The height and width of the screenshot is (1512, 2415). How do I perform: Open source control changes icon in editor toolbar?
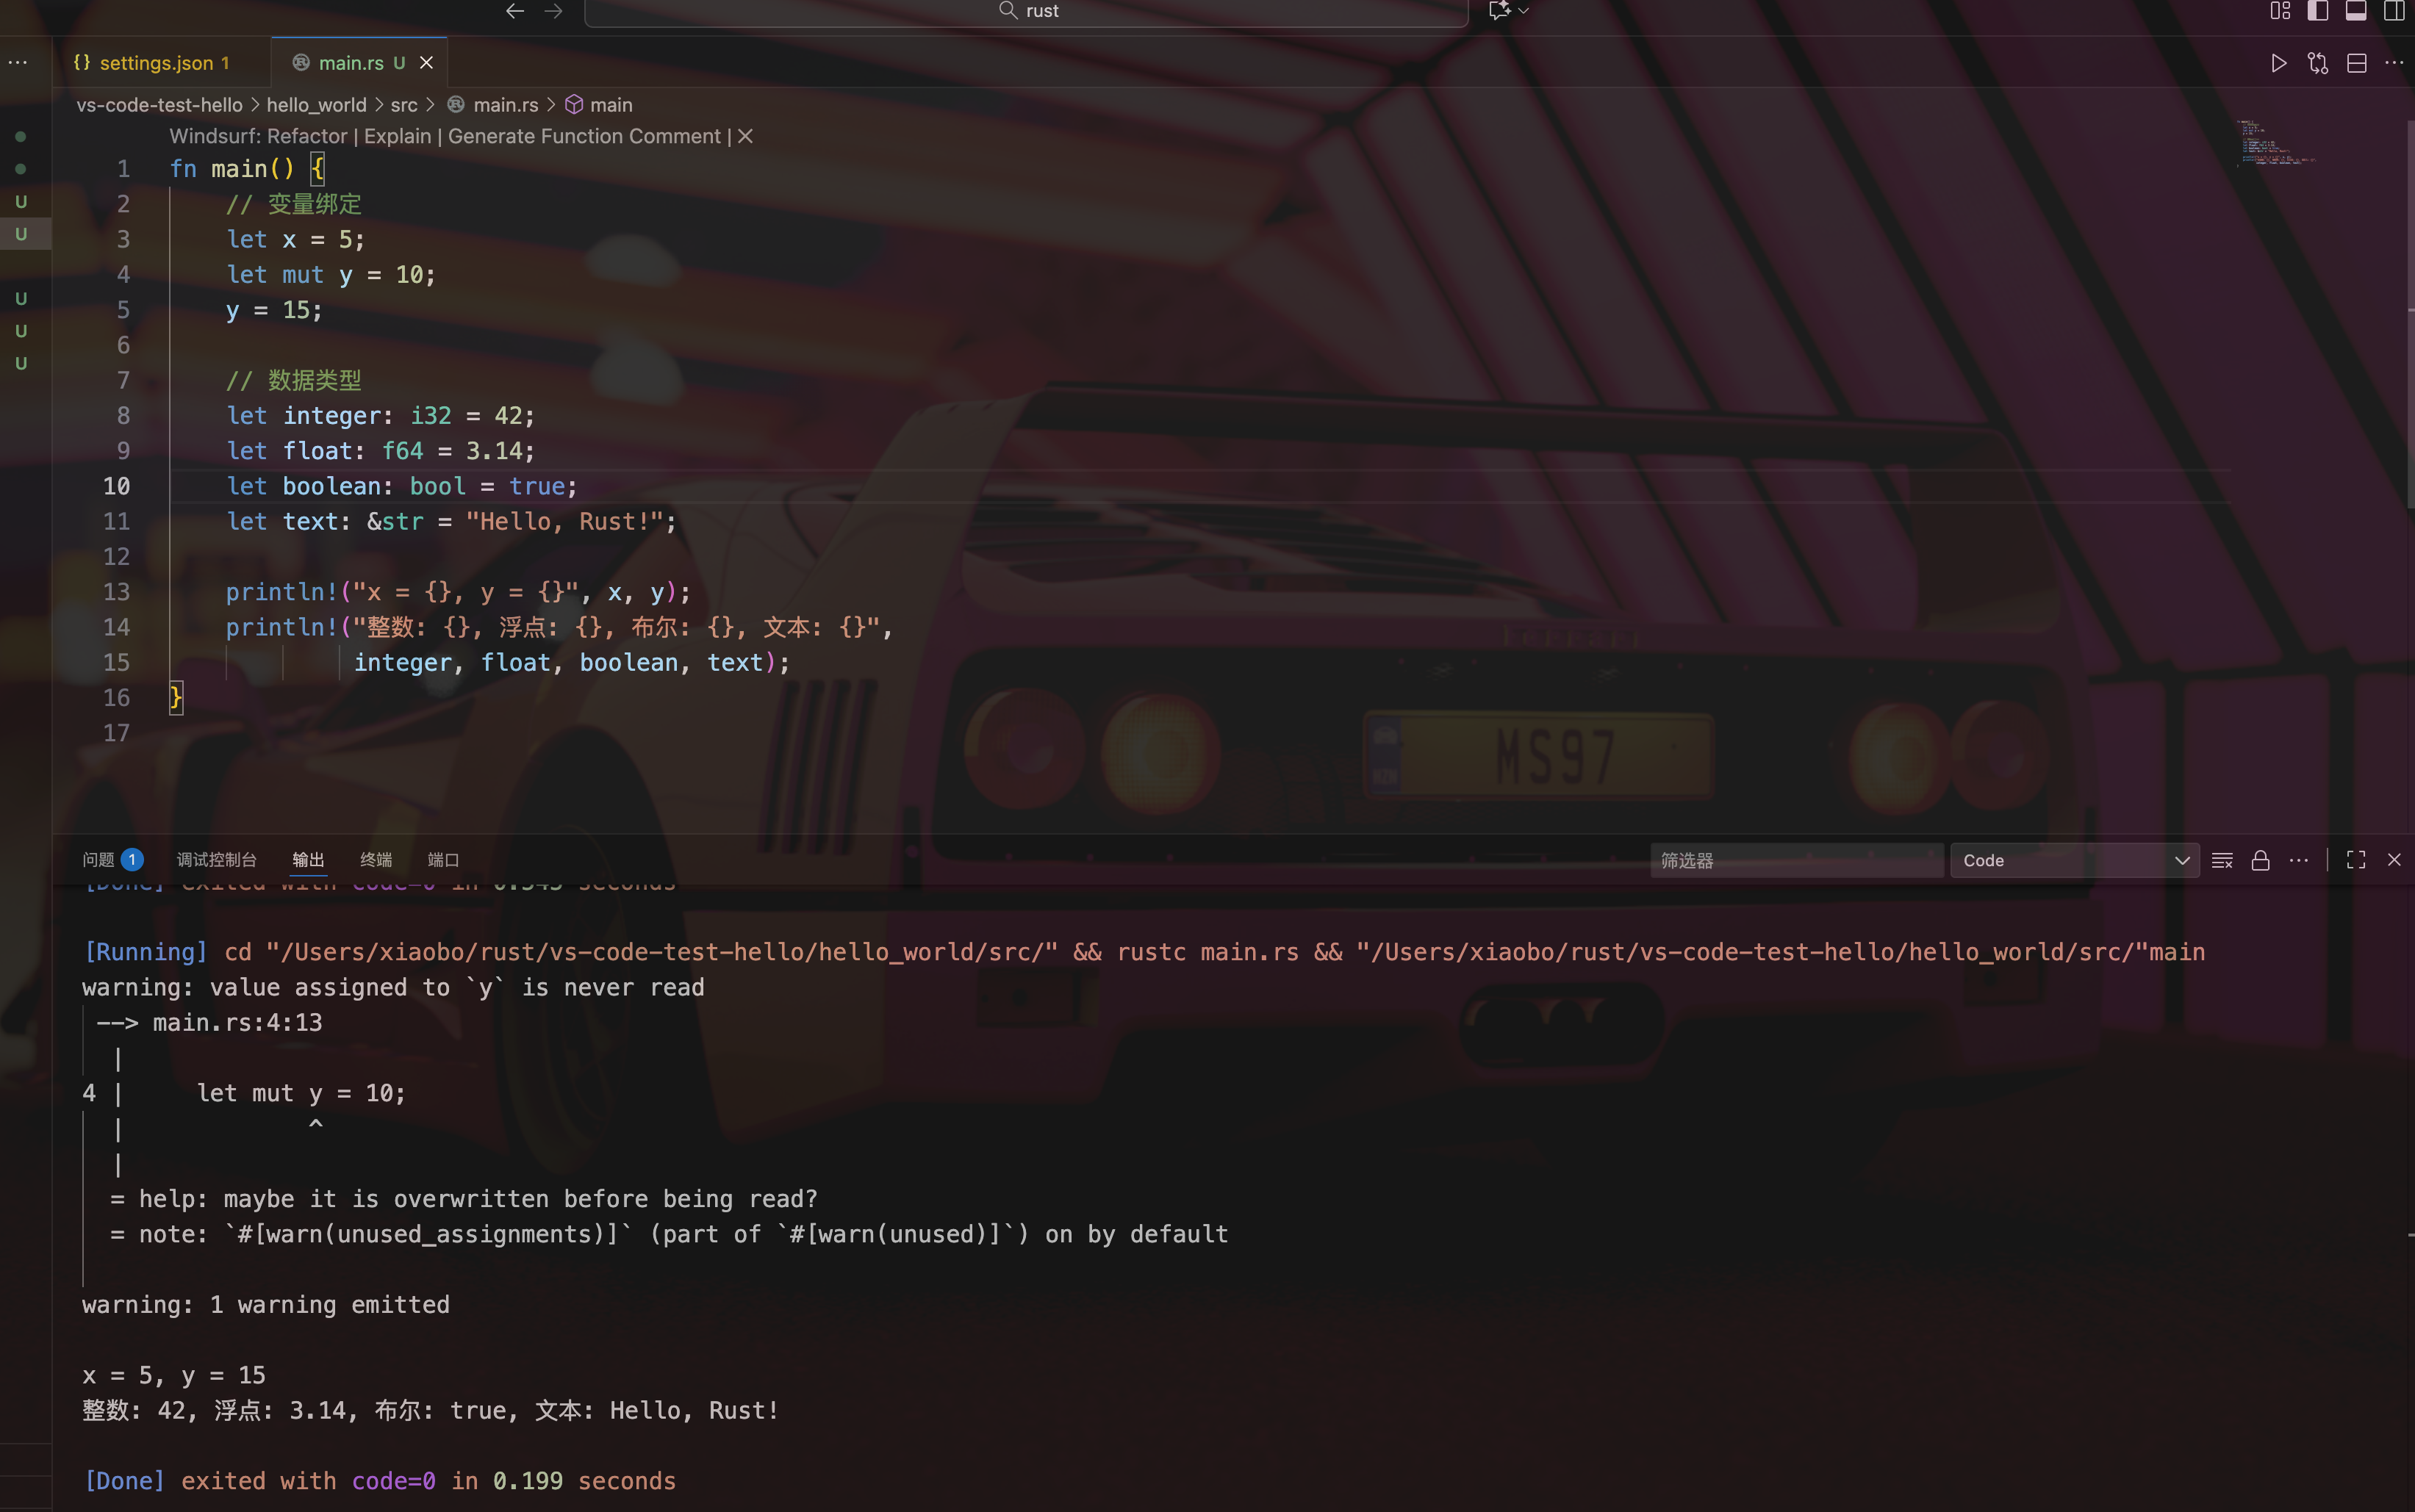(2317, 63)
